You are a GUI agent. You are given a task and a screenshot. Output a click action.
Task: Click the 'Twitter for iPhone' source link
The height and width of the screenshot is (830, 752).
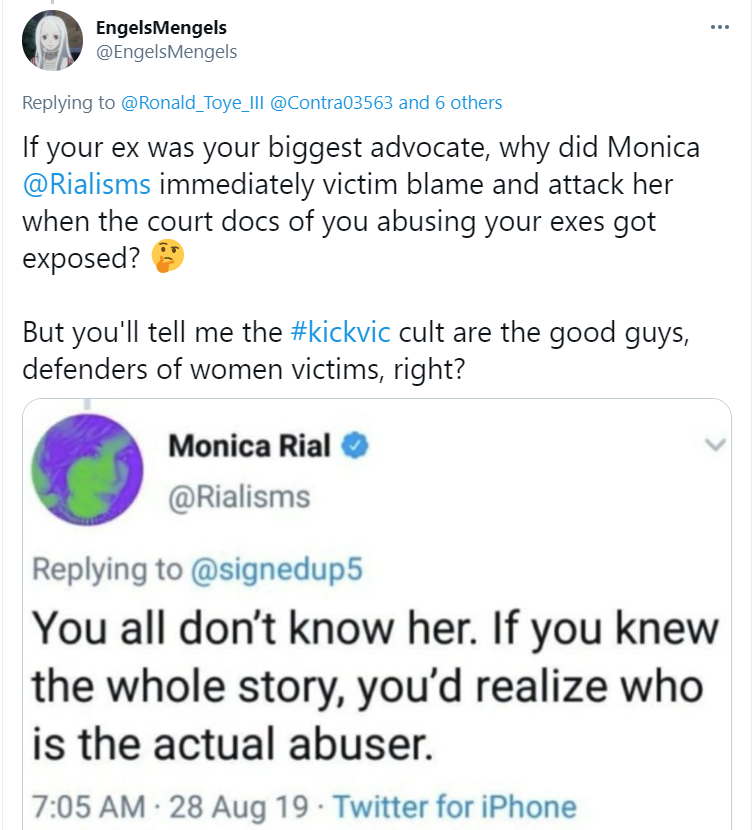tap(455, 807)
